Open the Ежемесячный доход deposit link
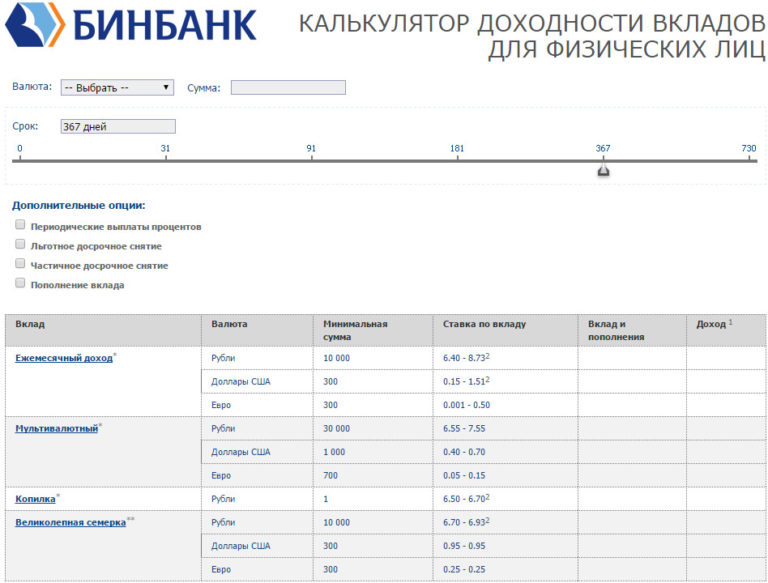768x583 pixels. coord(64,358)
